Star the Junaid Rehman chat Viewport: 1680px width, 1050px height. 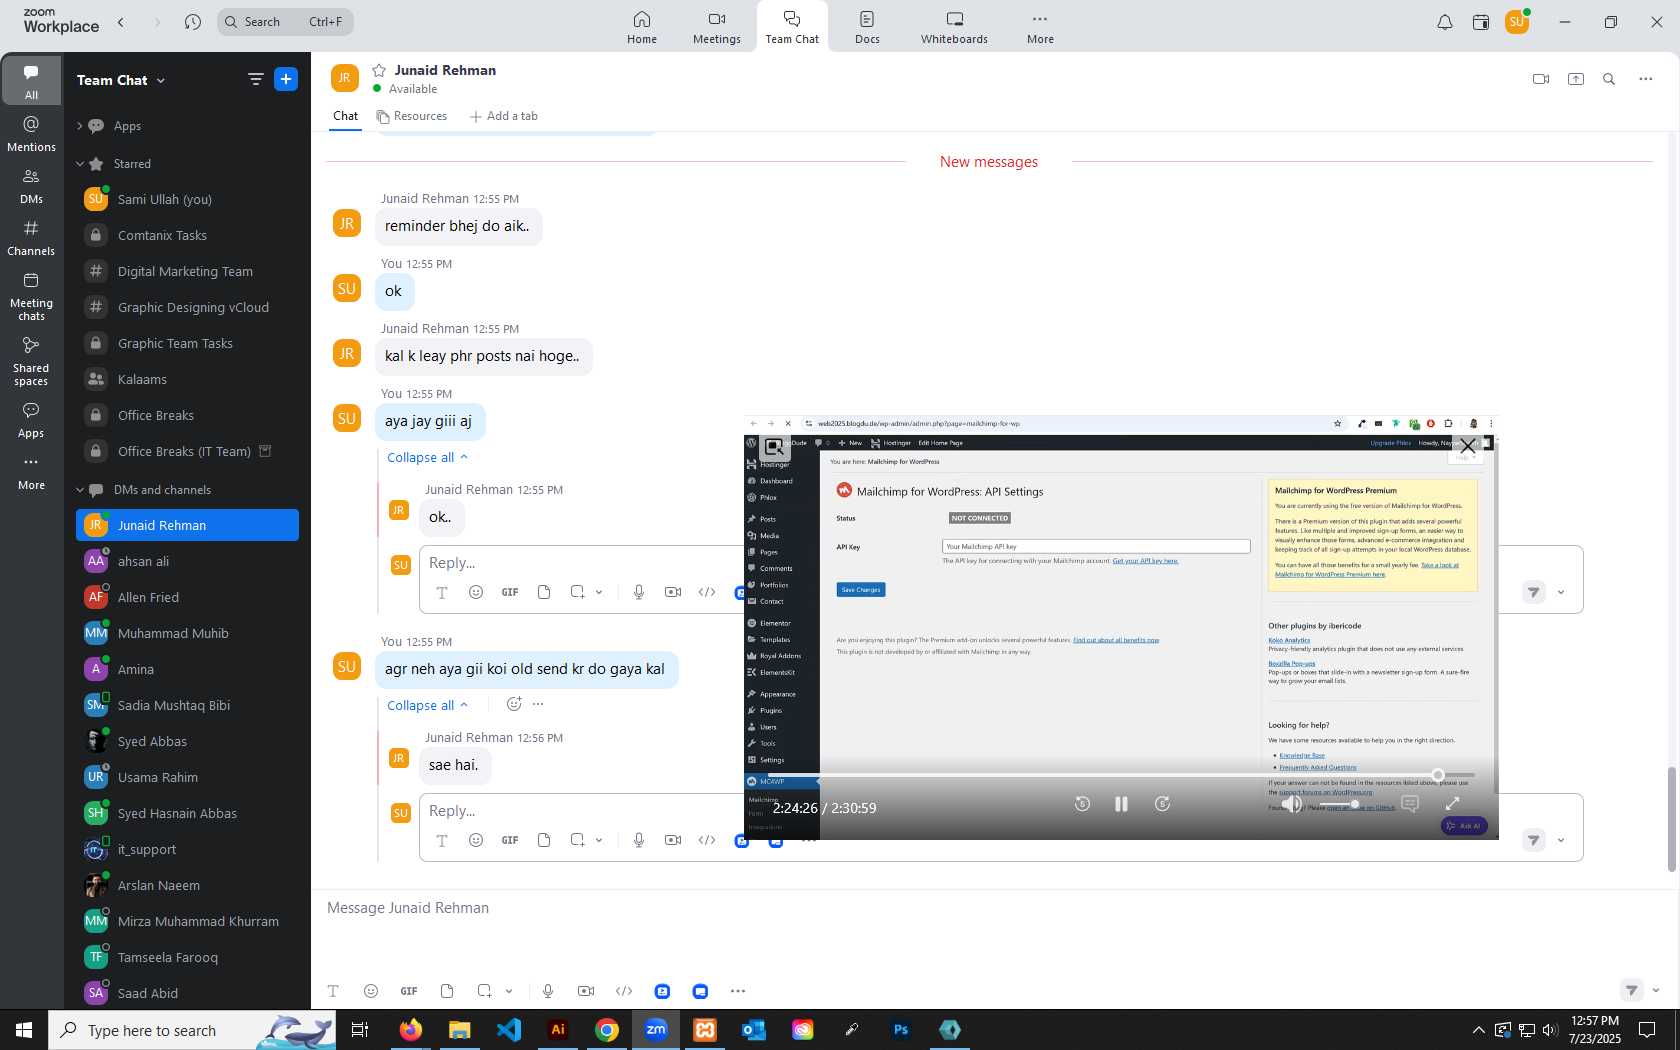click(x=379, y=70)
